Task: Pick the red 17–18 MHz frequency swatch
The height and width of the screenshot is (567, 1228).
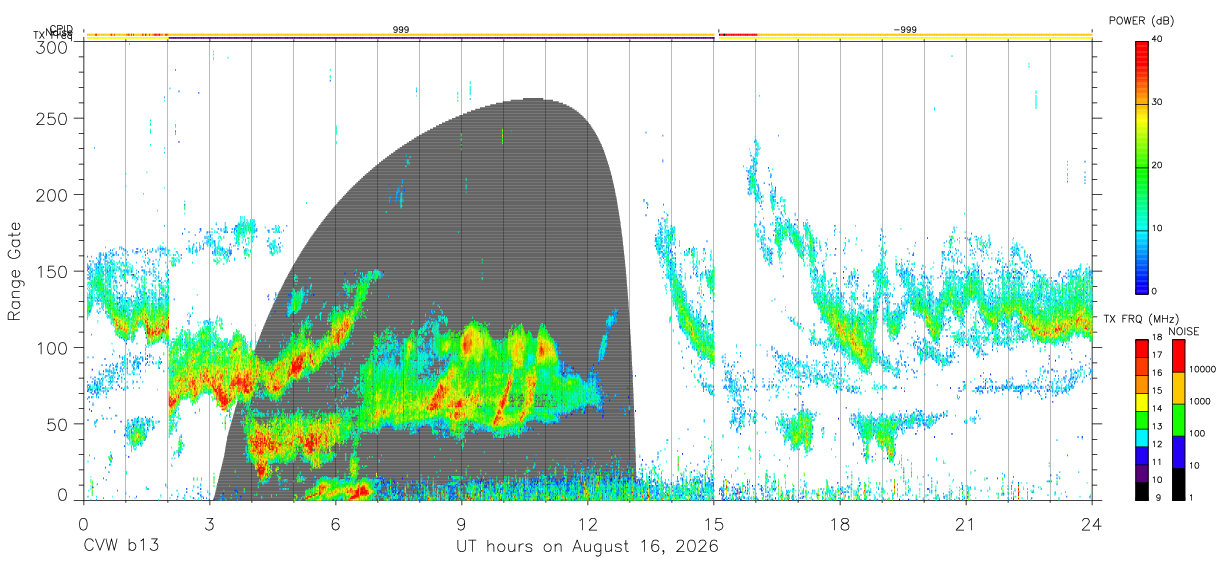Action: tap(1142, 348)
